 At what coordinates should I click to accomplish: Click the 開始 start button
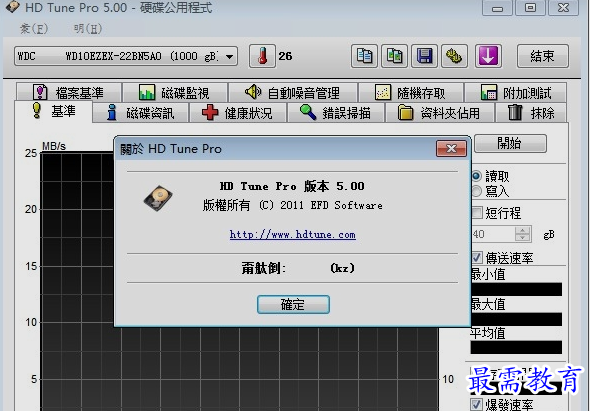pyautogui.click(x=510, y=143)
